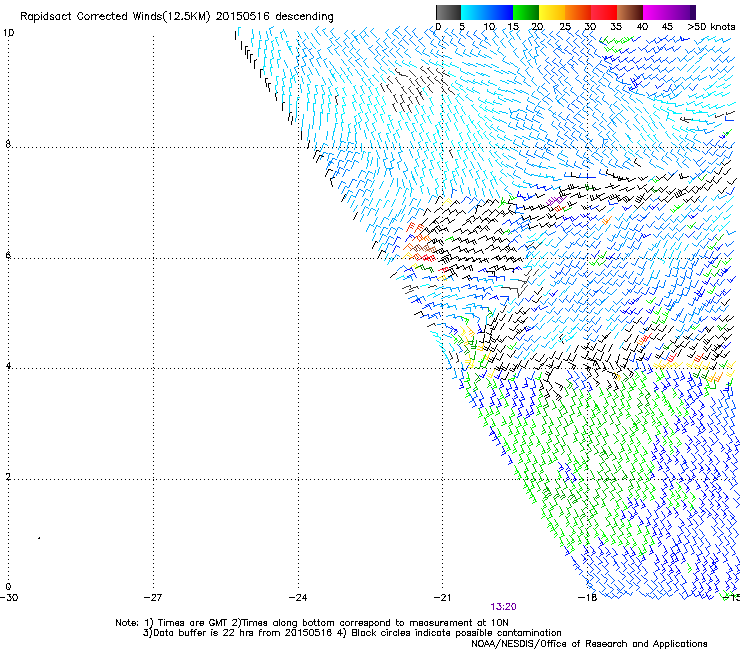Select the '8' latitude label on the left axis
This screenshot has height=650, width=740.
tap(8, 144)
